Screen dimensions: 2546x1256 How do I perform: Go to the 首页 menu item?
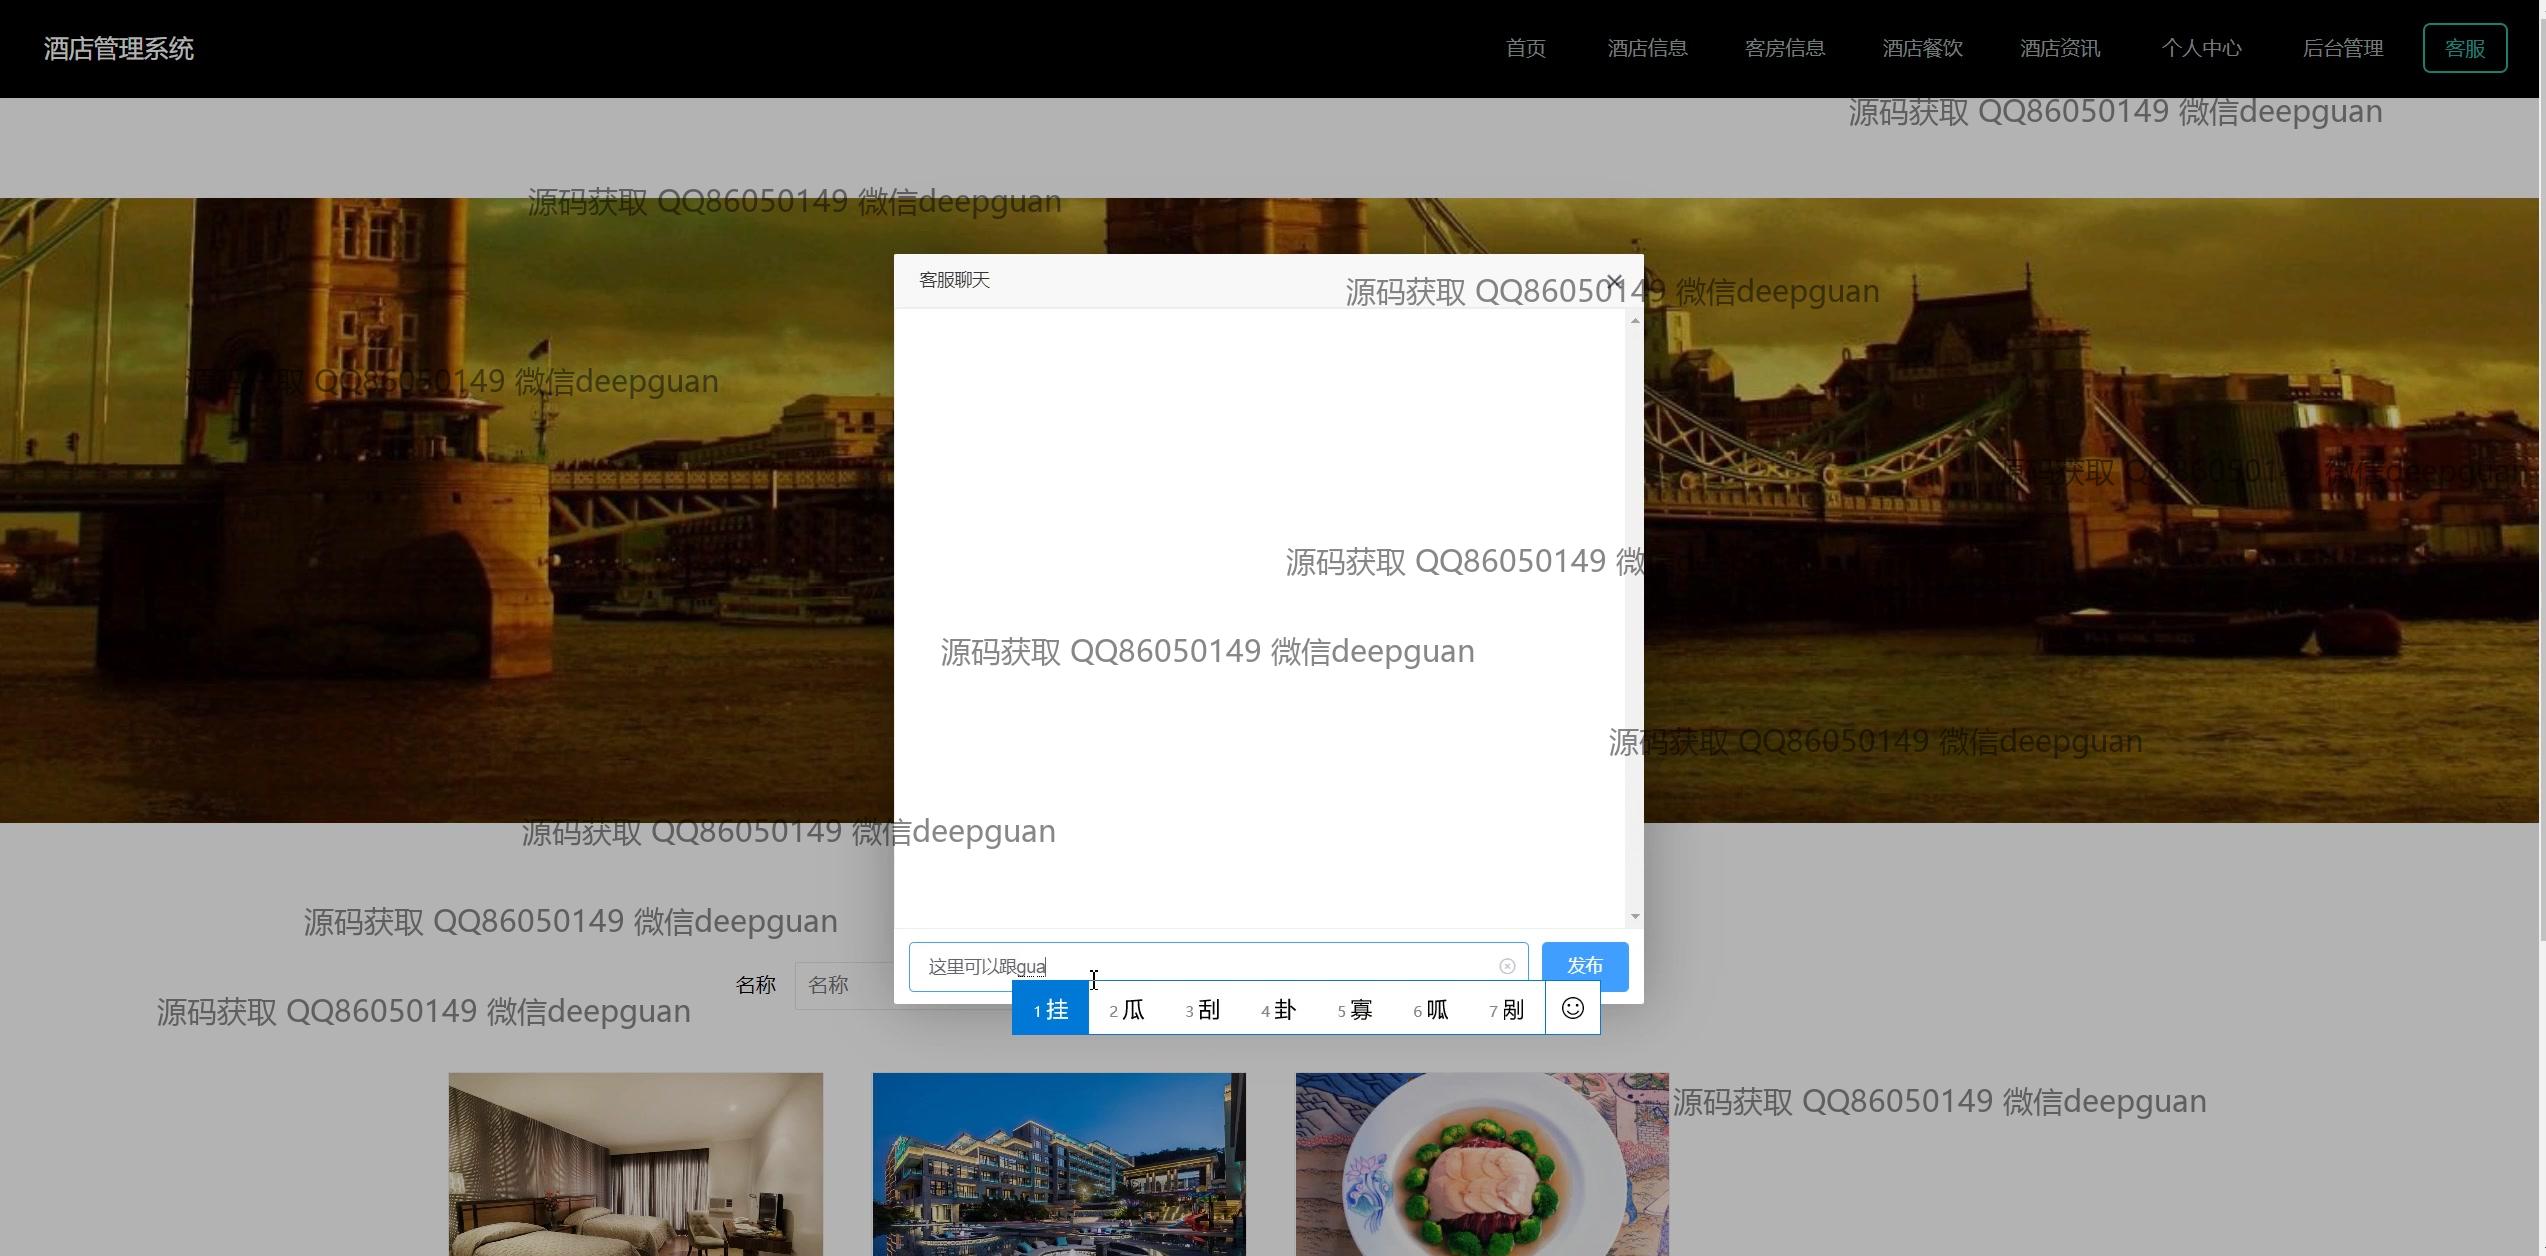[1525, 49]
